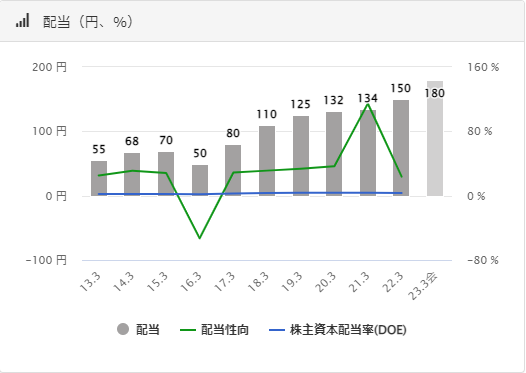Click the right axis label -80 %

[x=483, y=260]
